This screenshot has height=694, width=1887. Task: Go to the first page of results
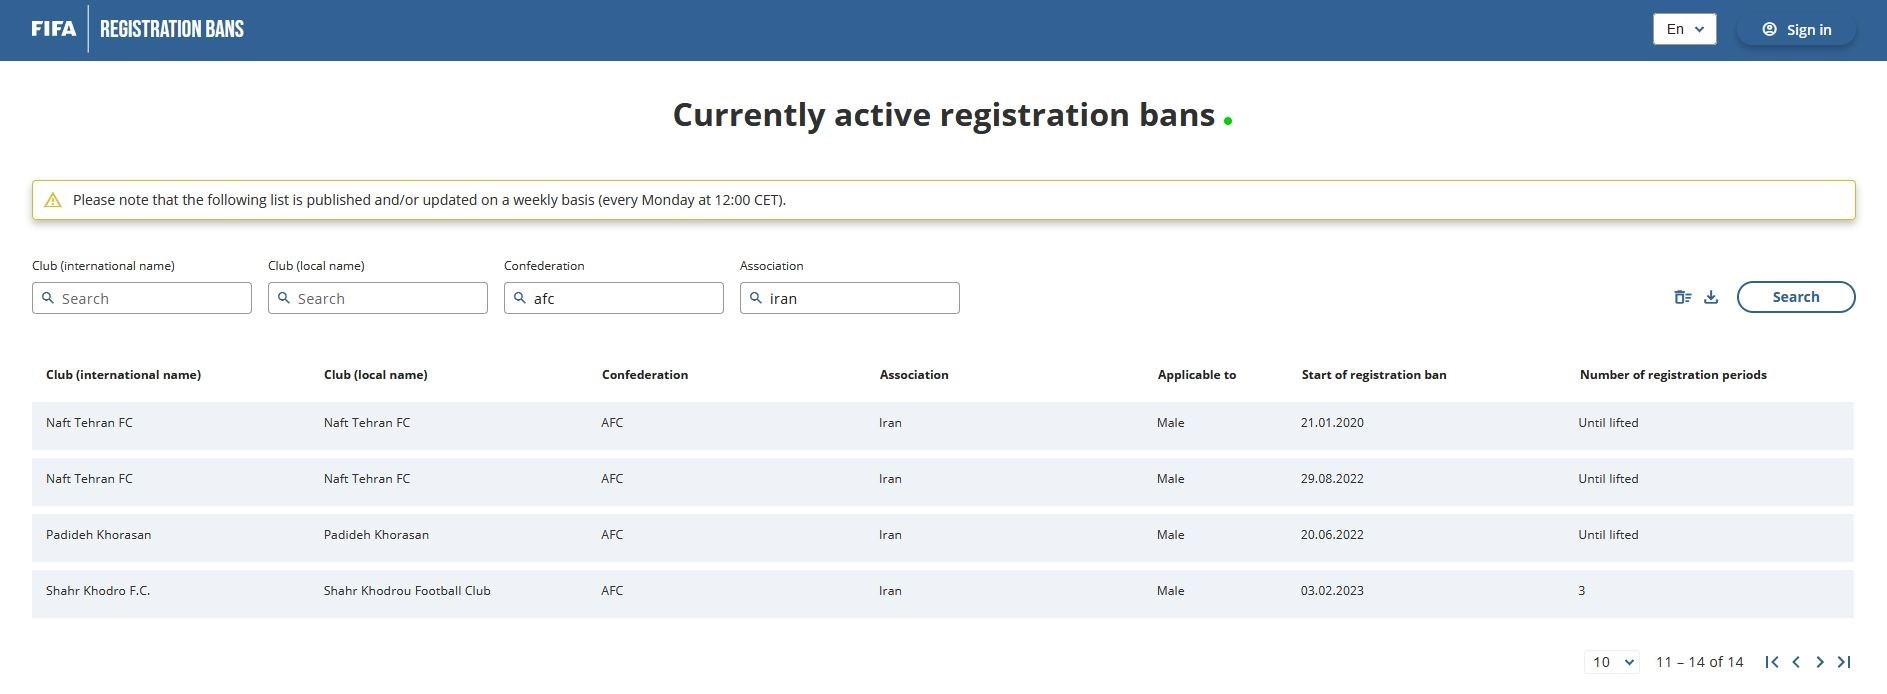[x=1772, y=662]
